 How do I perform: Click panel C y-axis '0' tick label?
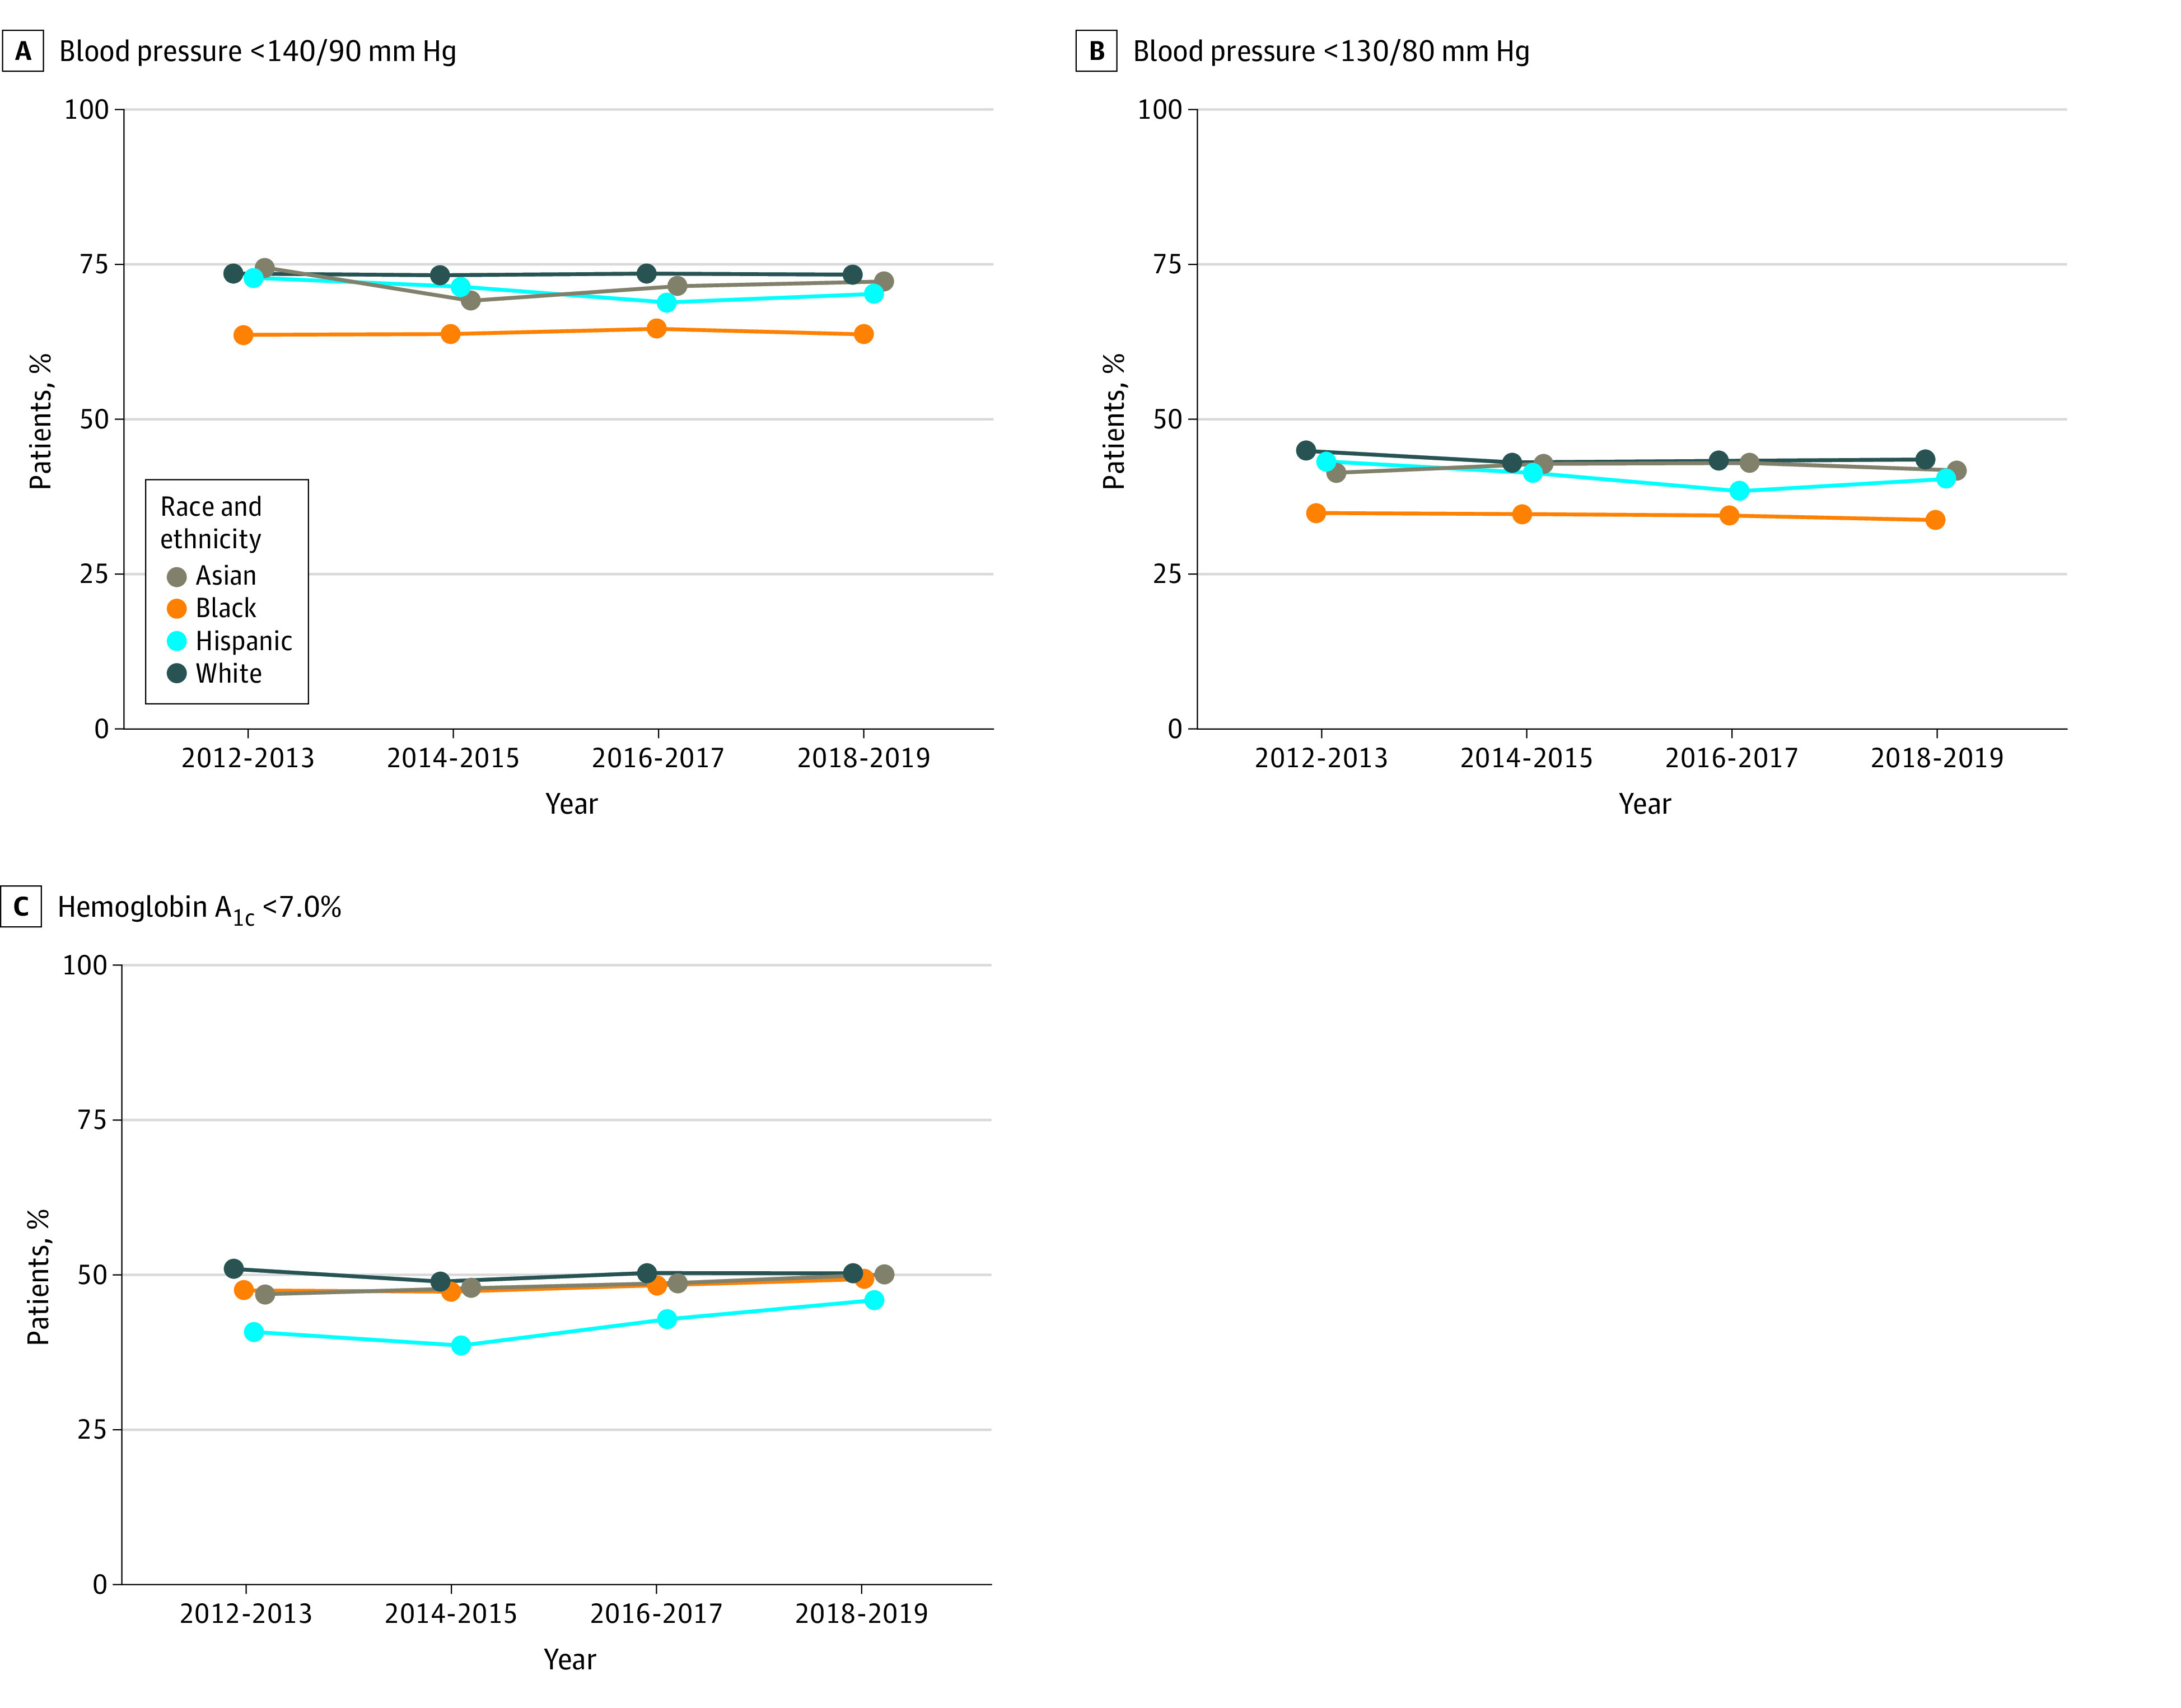click(x=100, y=1585)
